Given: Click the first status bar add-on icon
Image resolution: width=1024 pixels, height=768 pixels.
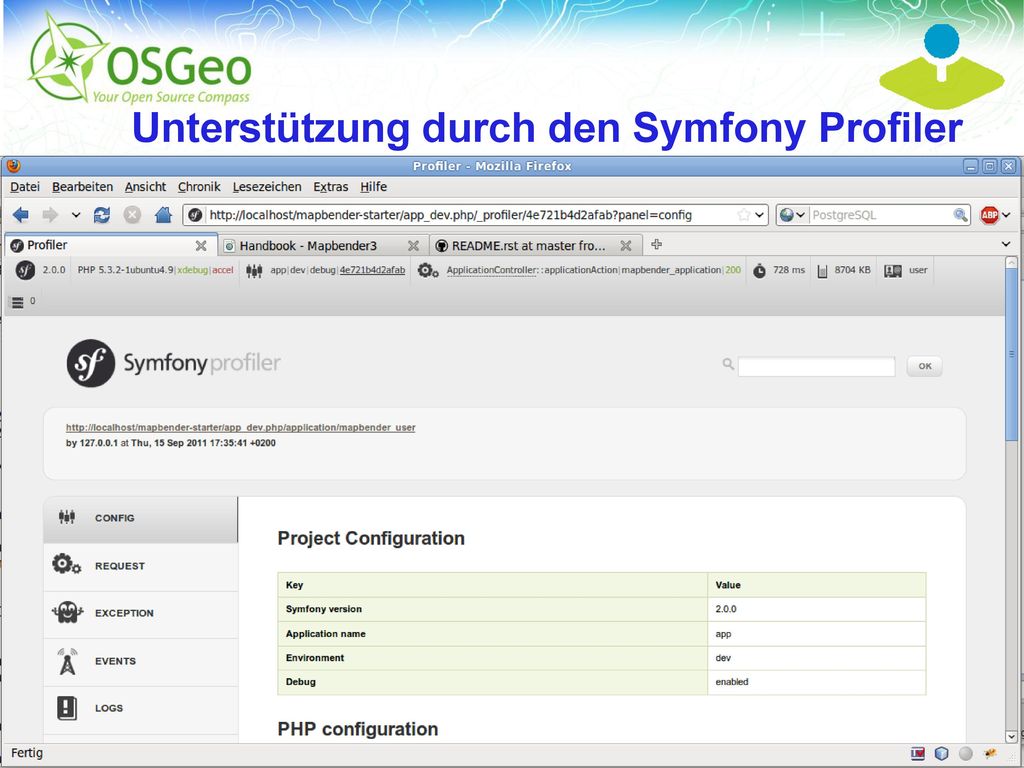Looking at the screenshot, I should click(x=918, y=754).
